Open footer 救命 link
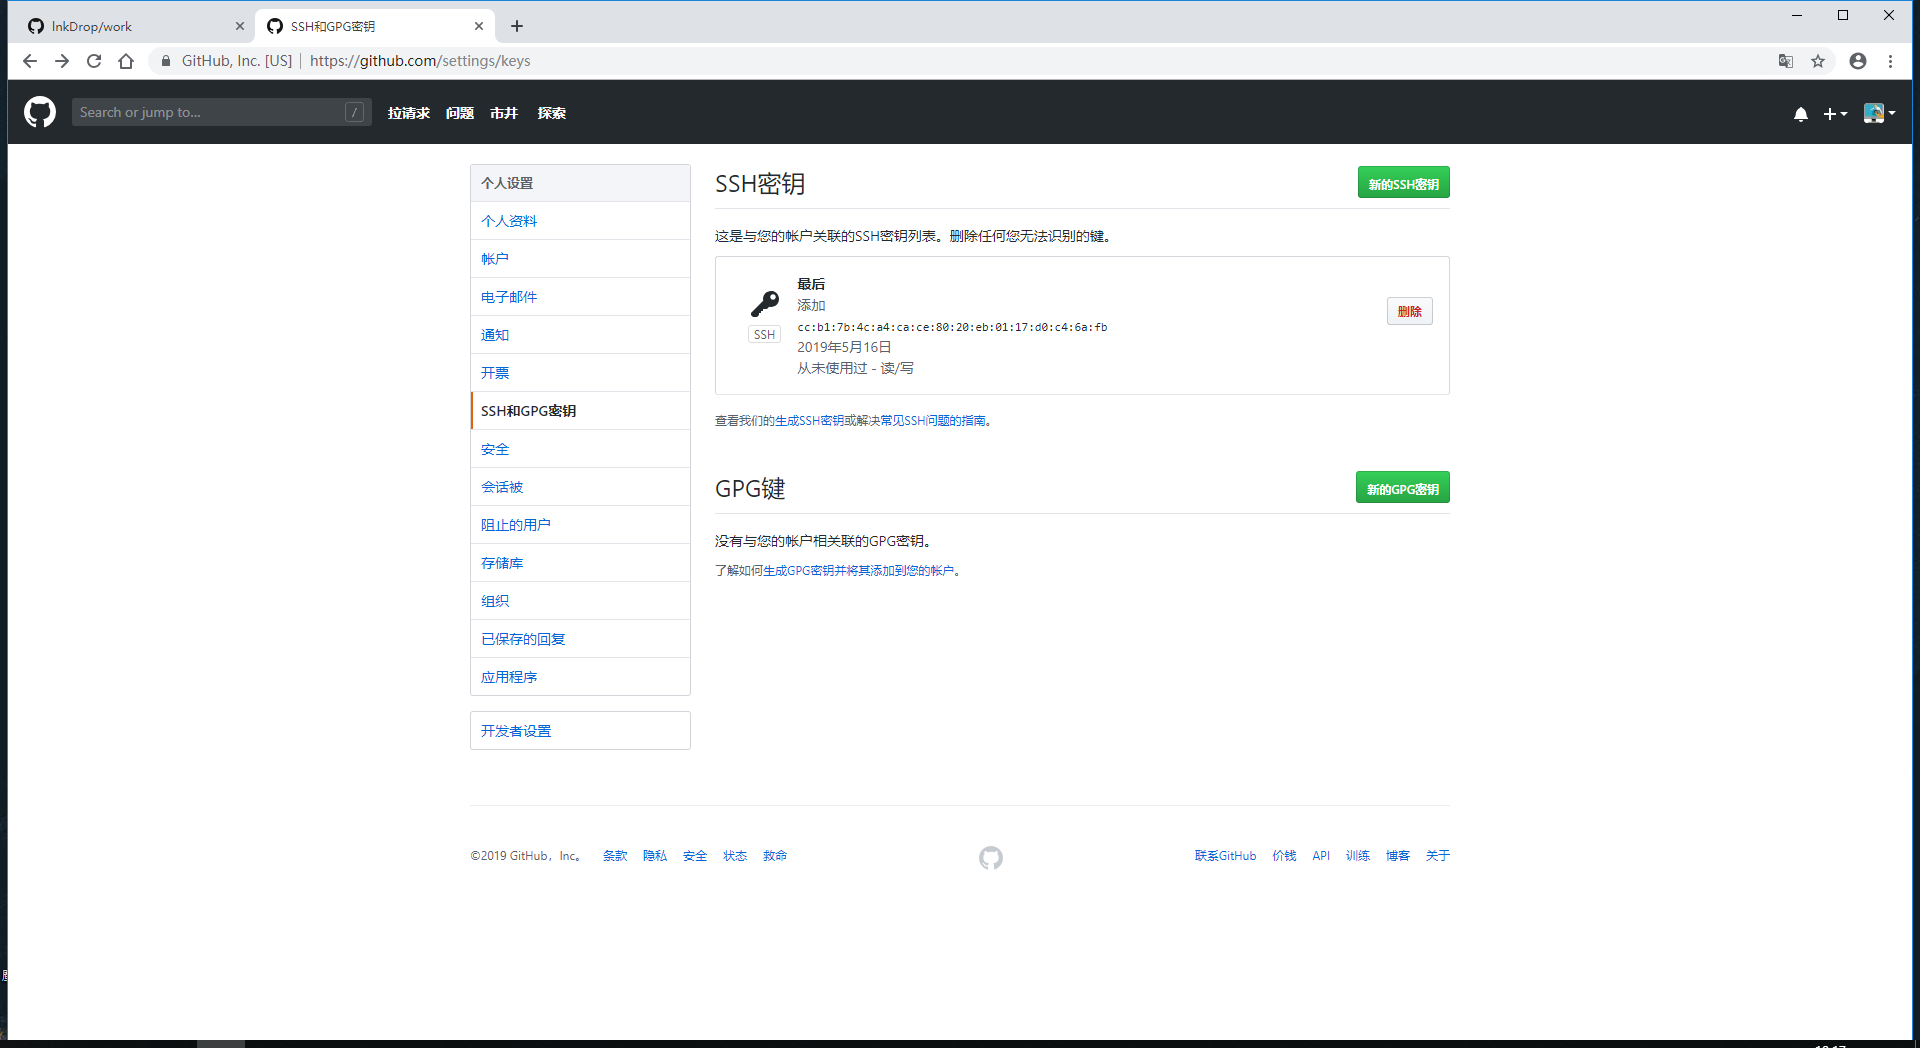This screenshot has width=1920, height=1048. pos(775,856)
